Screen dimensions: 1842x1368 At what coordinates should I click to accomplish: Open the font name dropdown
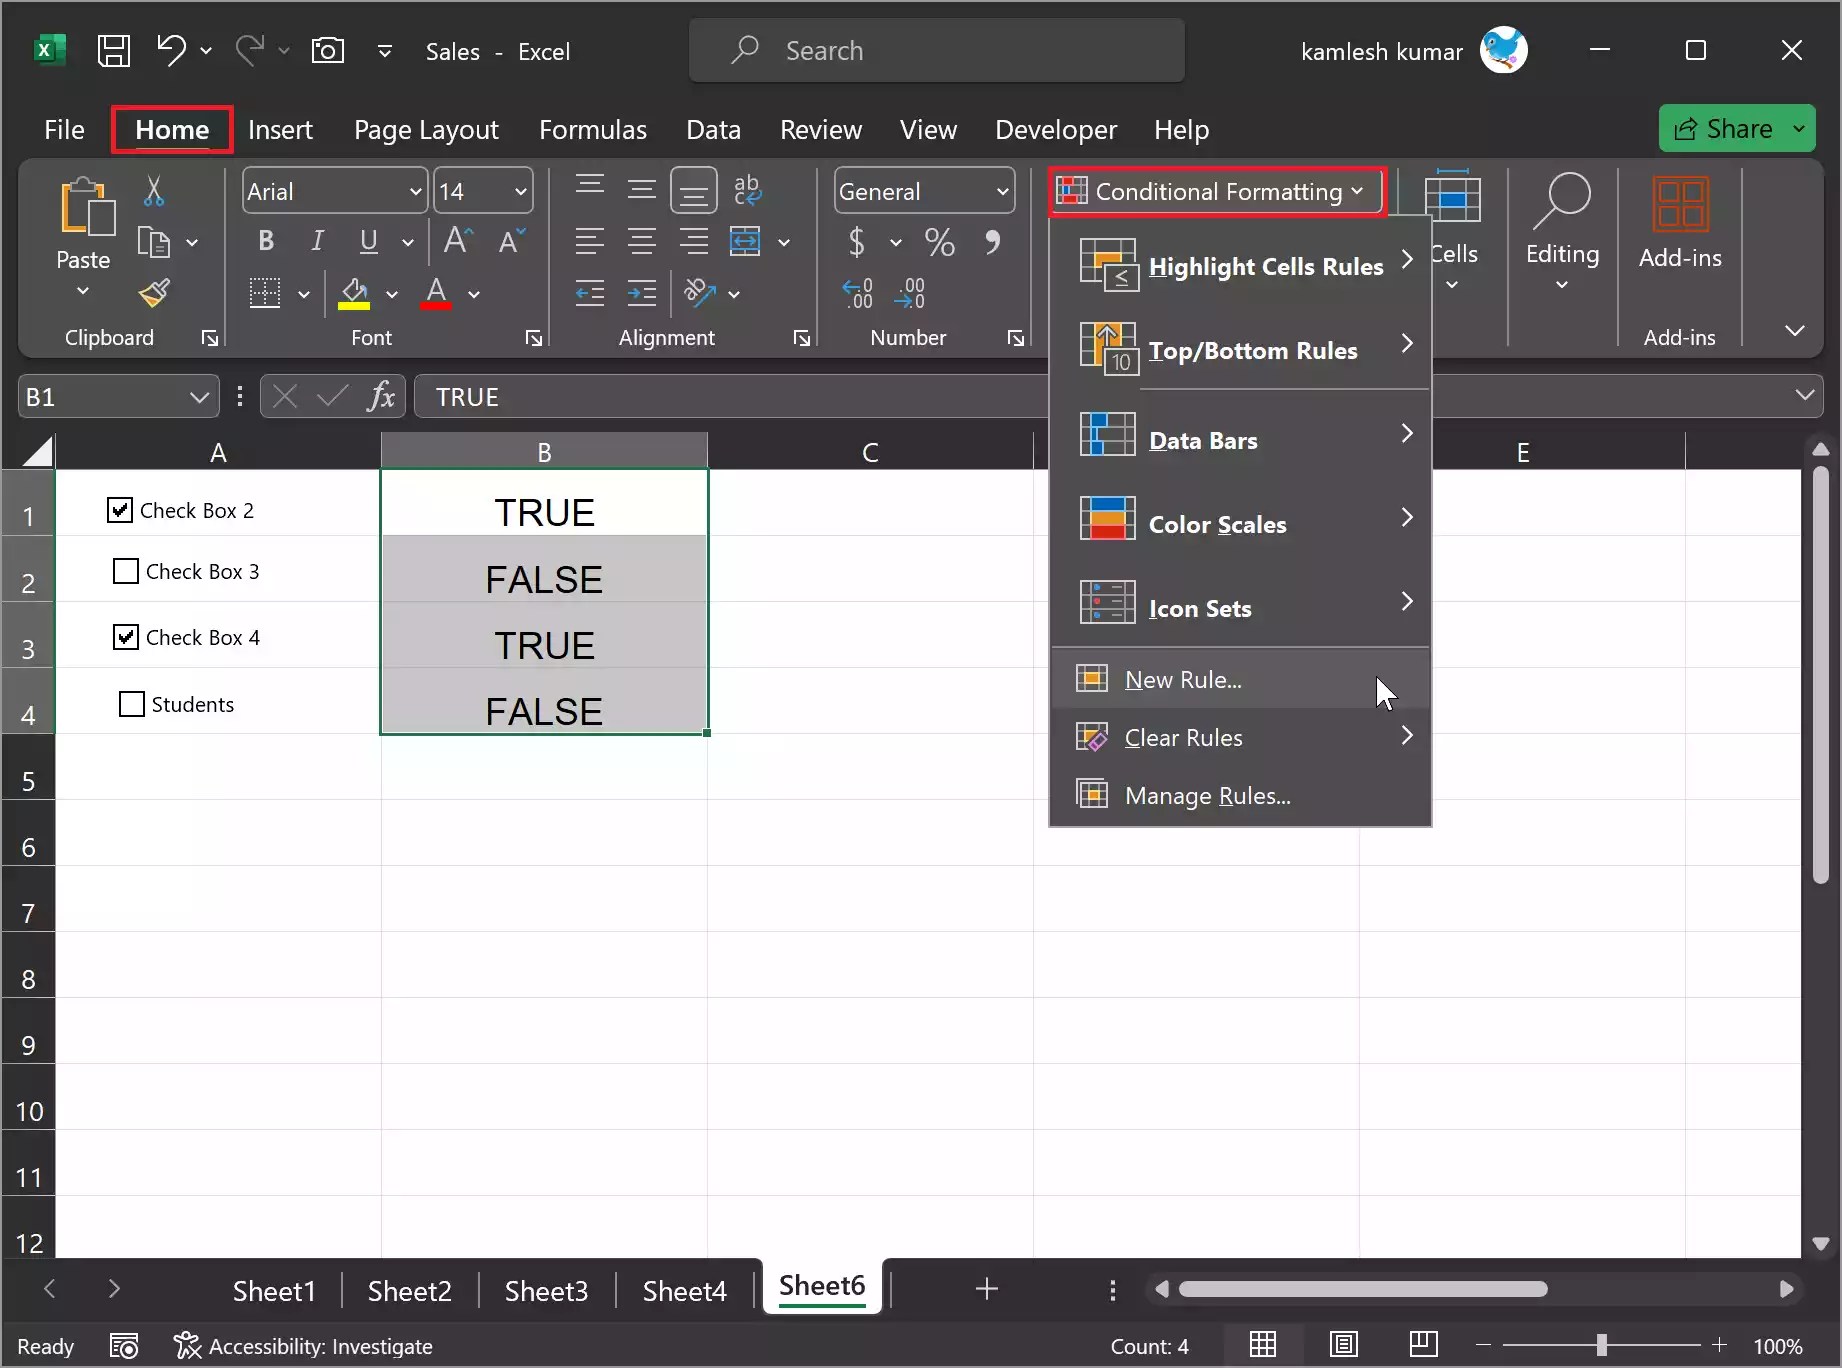click(x=416, y=191)
